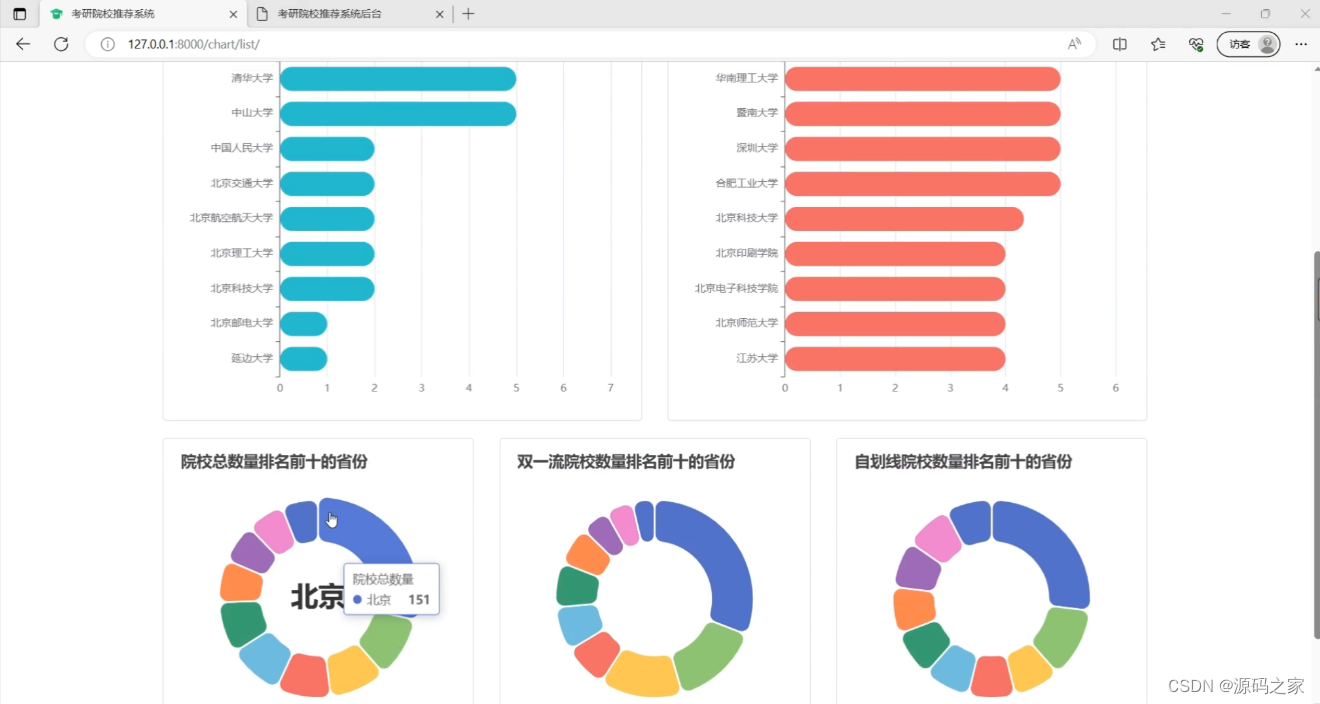
Task: Click the 北京交通大学 teal bar
Action: 327,184
